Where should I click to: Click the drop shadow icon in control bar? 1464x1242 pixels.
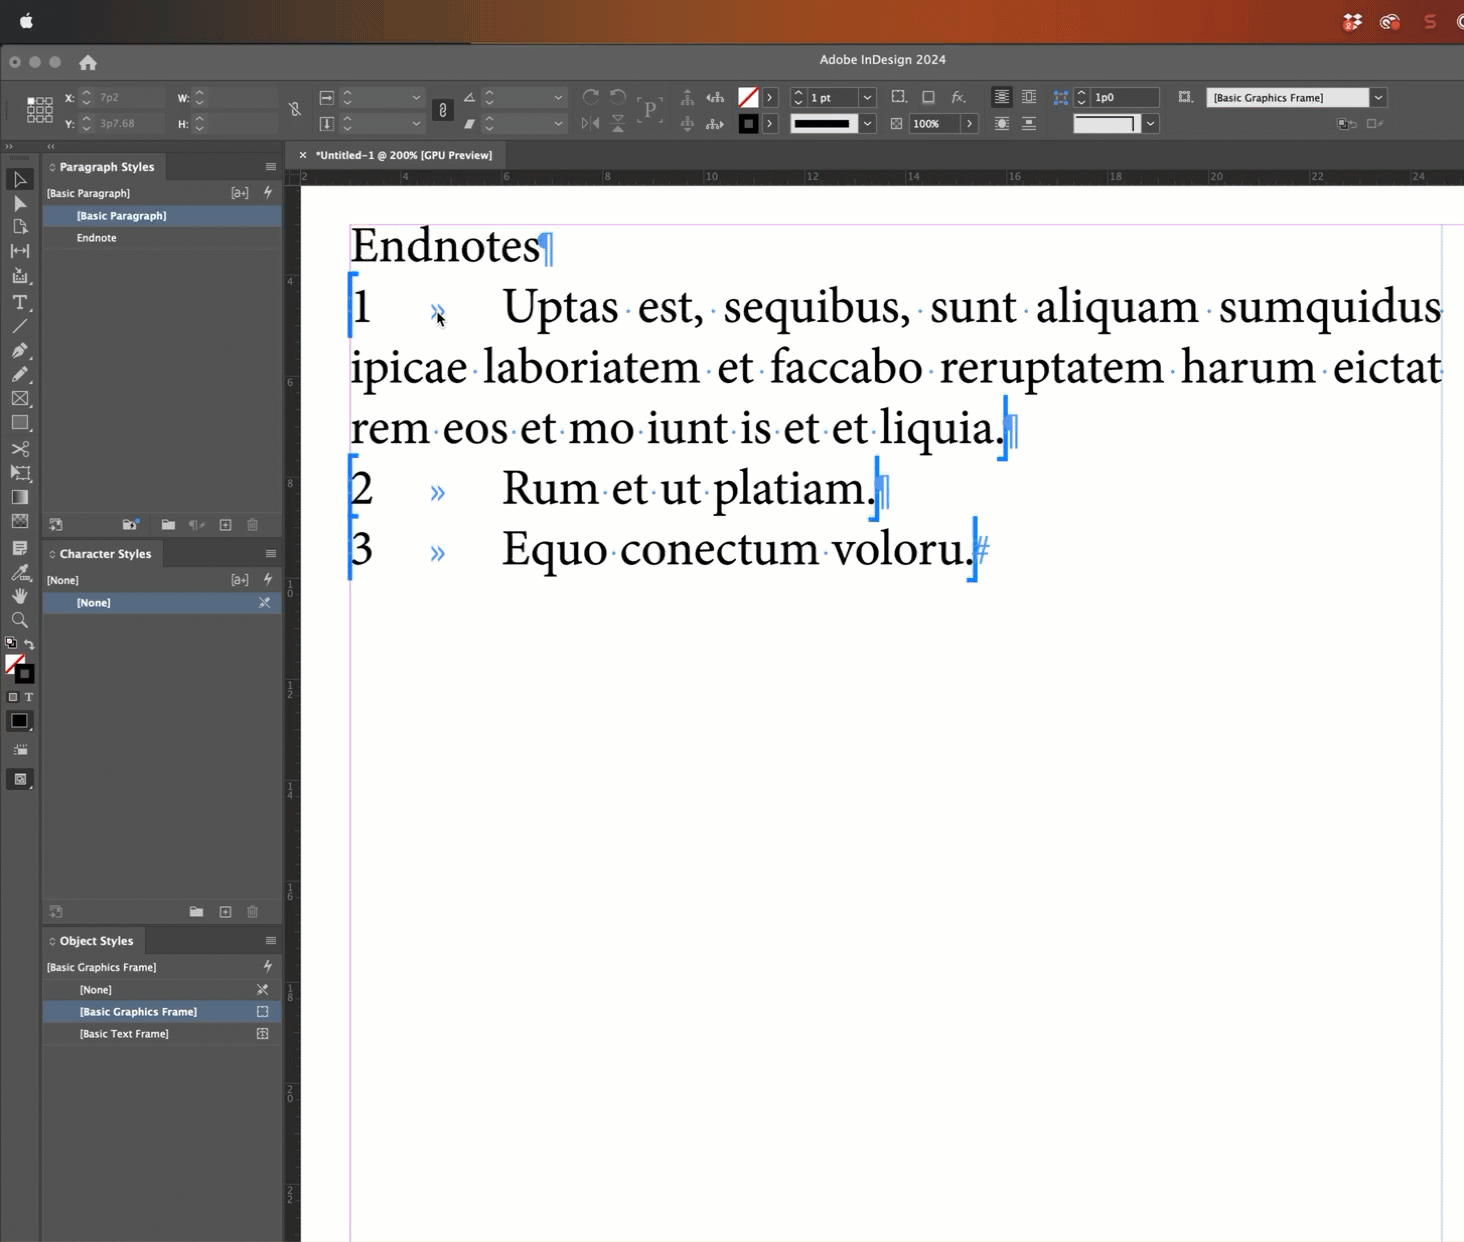click(x=928, y=97)
